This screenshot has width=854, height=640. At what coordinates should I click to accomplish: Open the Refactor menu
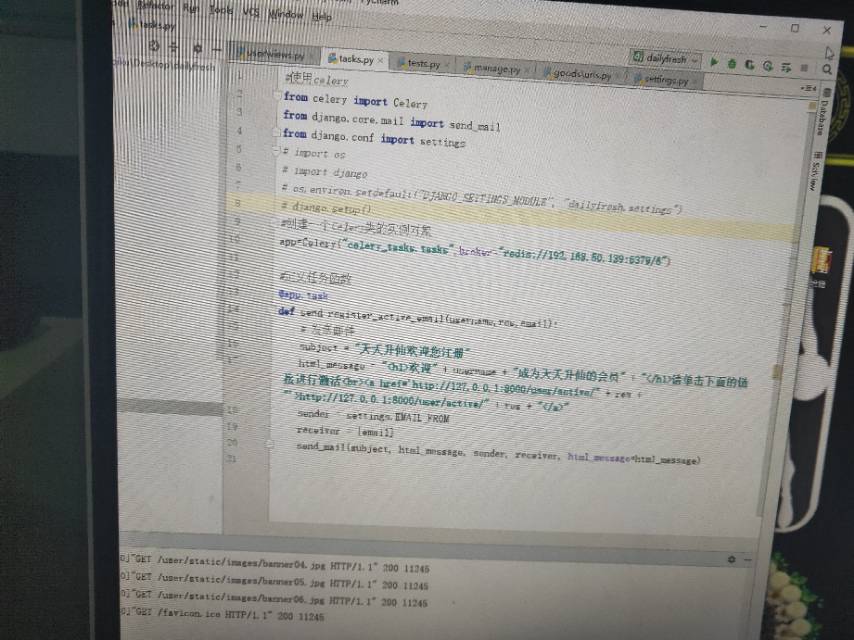click(x=155, y=5)
